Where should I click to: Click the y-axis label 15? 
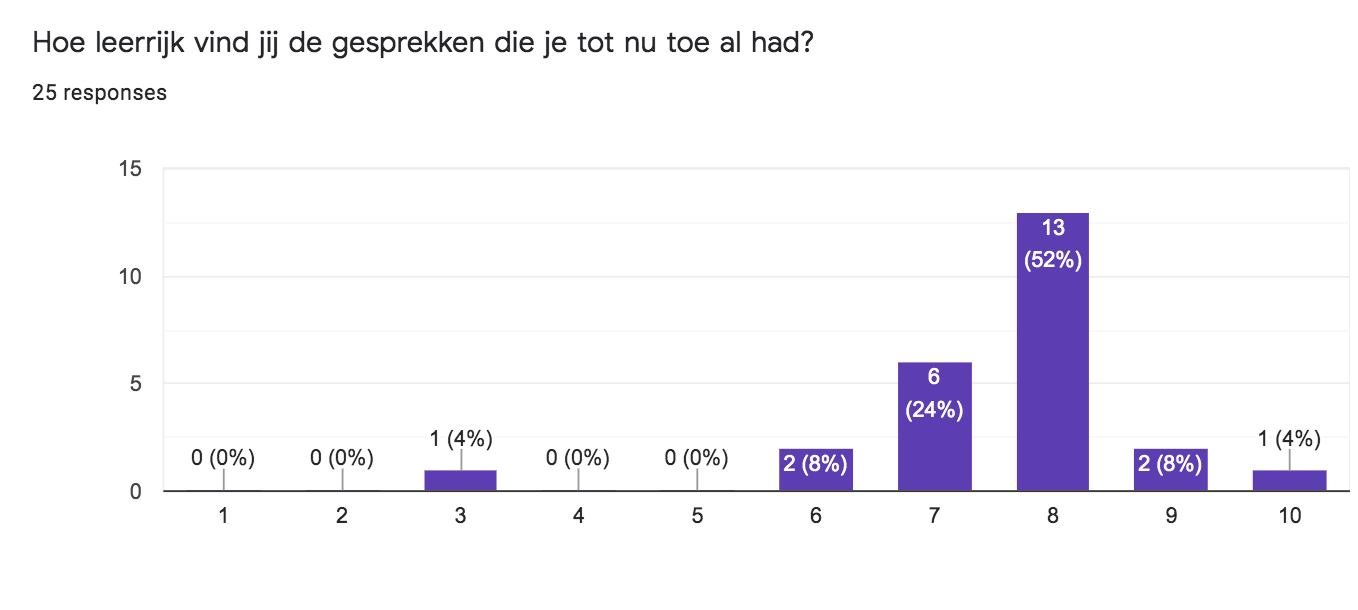[131, 169]
